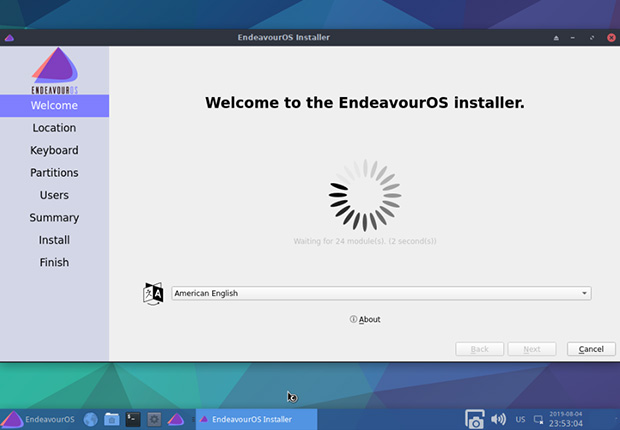Viewport: 620px width, 430px height.
Task: Click the network connection tray icon
Action: pos(539,419)
